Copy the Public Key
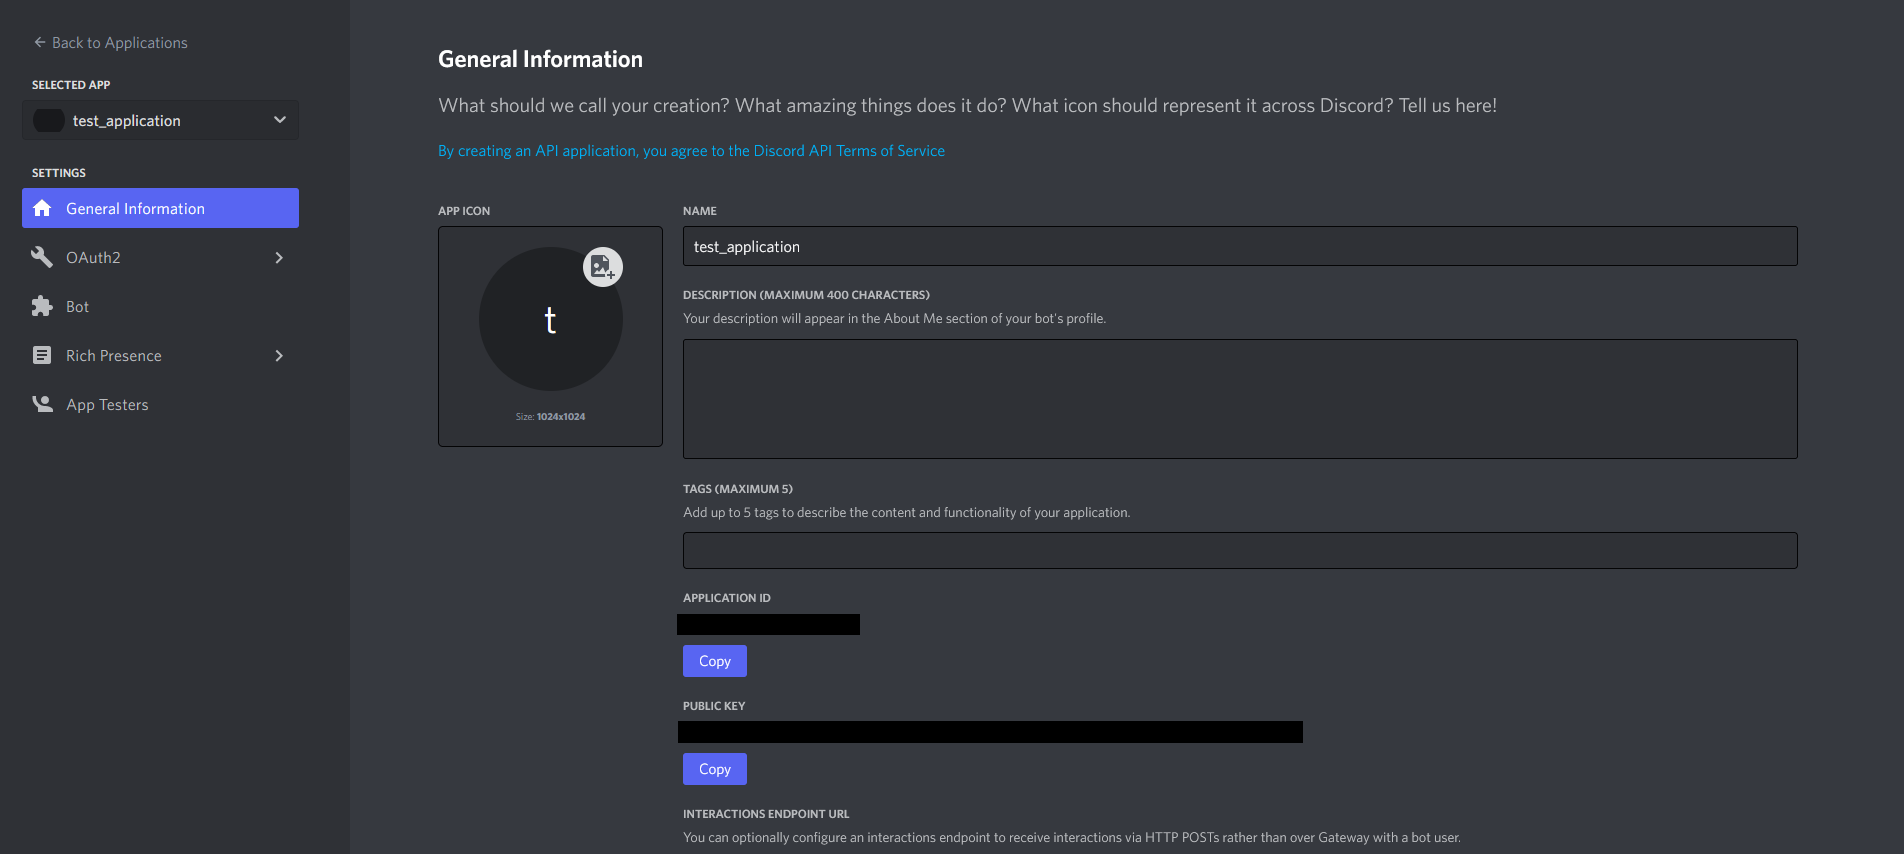Image resolution: width=1904 pixels, height=854 pixels. pos(715,769)
